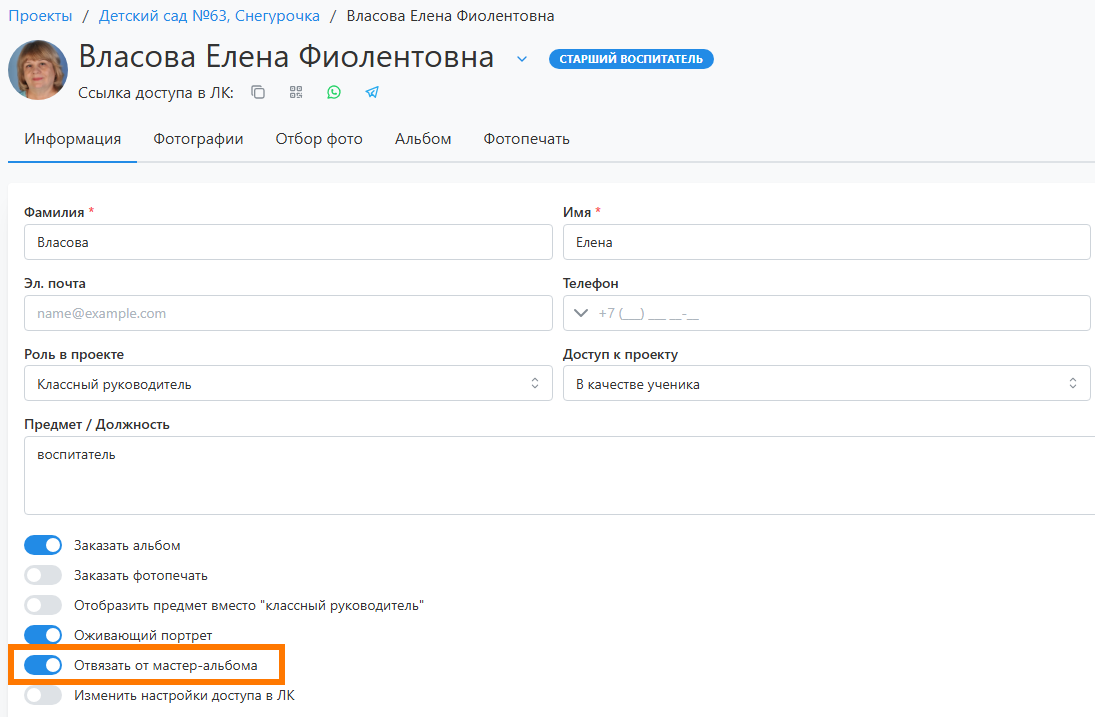Share access link via Telegram
1095x717 pixels.
point(372,92)
